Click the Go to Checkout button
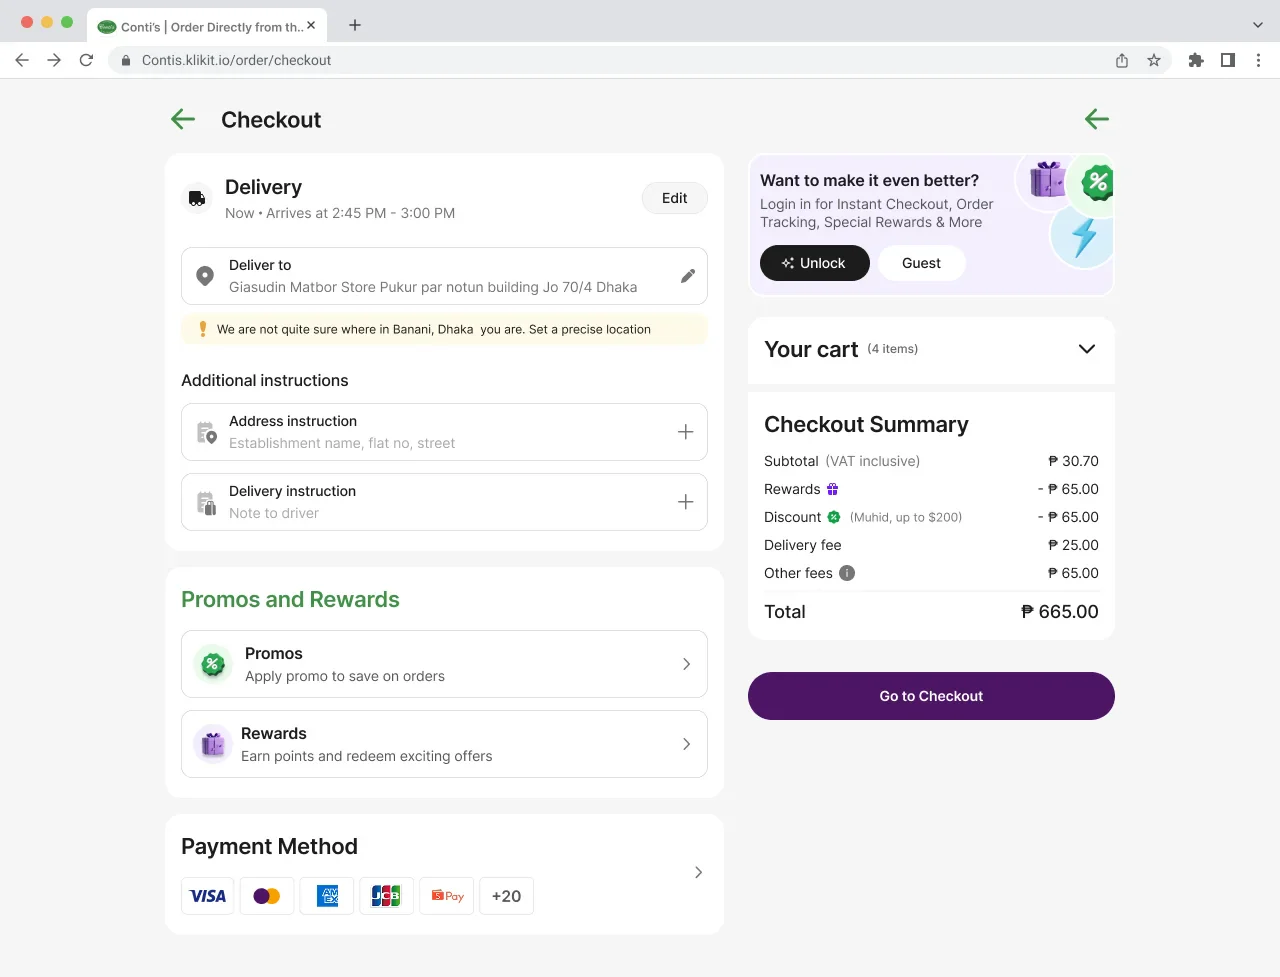The width and height of the screenshot is (1280, 977). click(931, 696)
